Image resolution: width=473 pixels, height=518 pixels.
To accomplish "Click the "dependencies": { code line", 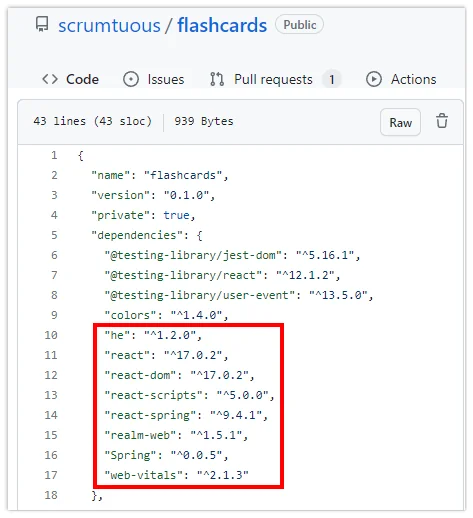I will click(x=147, y=235).
